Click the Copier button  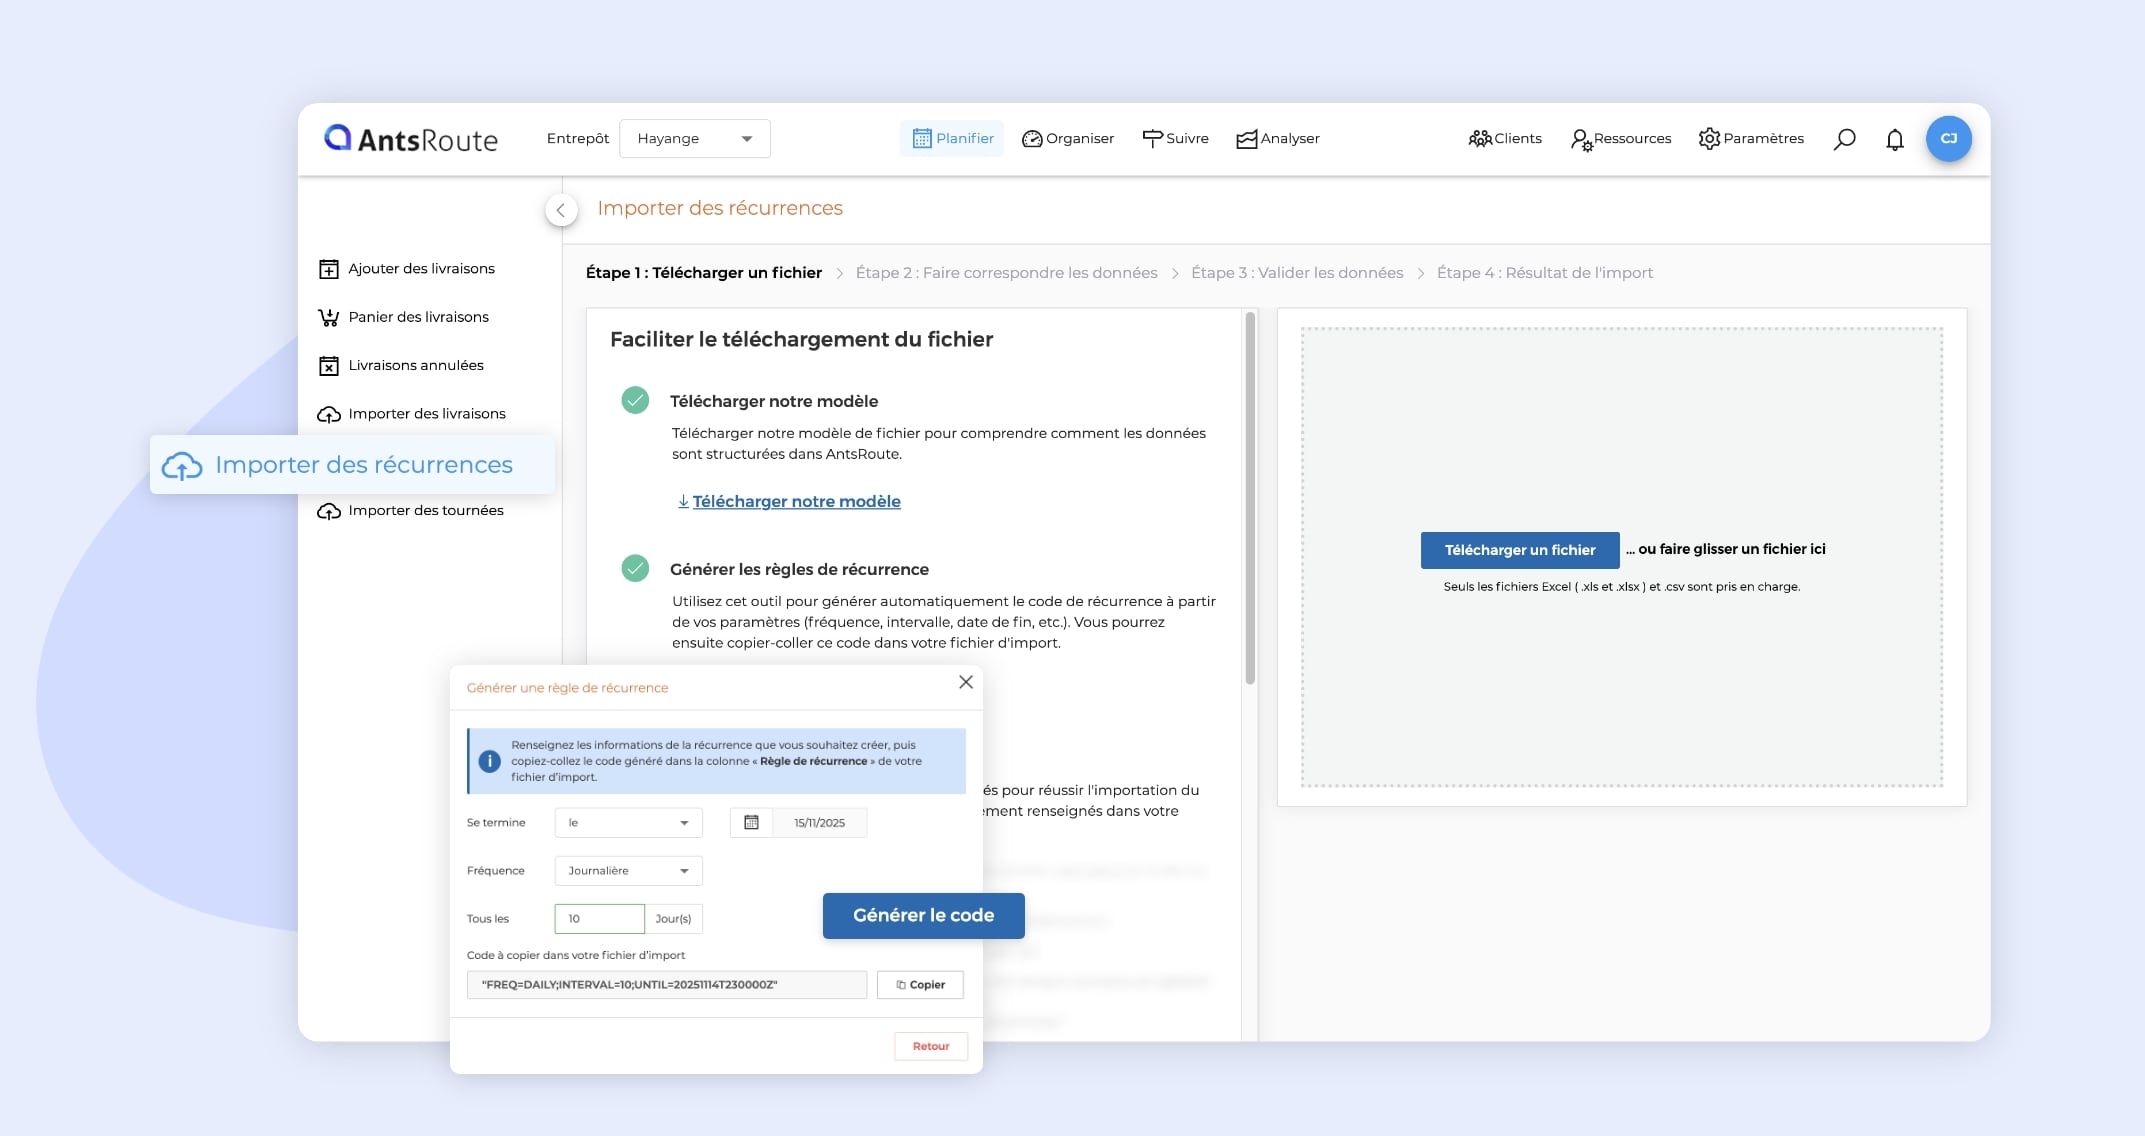point(920,984)
